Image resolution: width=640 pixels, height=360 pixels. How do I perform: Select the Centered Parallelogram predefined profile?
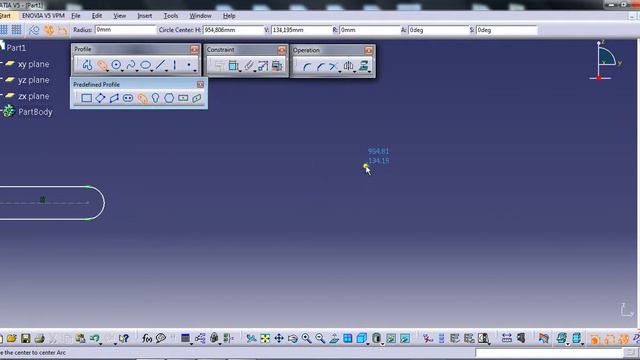coord(197,98)
